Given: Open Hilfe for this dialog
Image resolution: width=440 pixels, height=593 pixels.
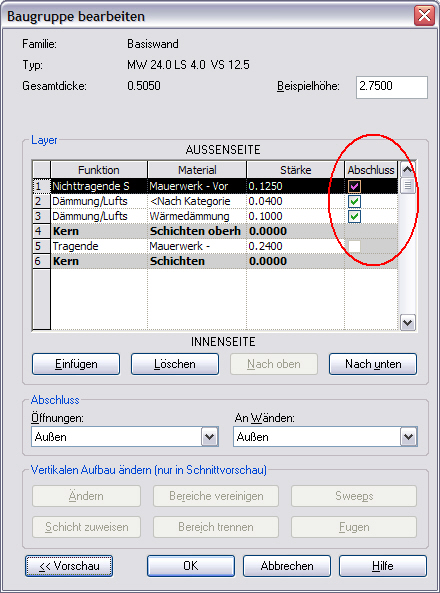Looking at the screenshot, I should click(x=383, y=566).
